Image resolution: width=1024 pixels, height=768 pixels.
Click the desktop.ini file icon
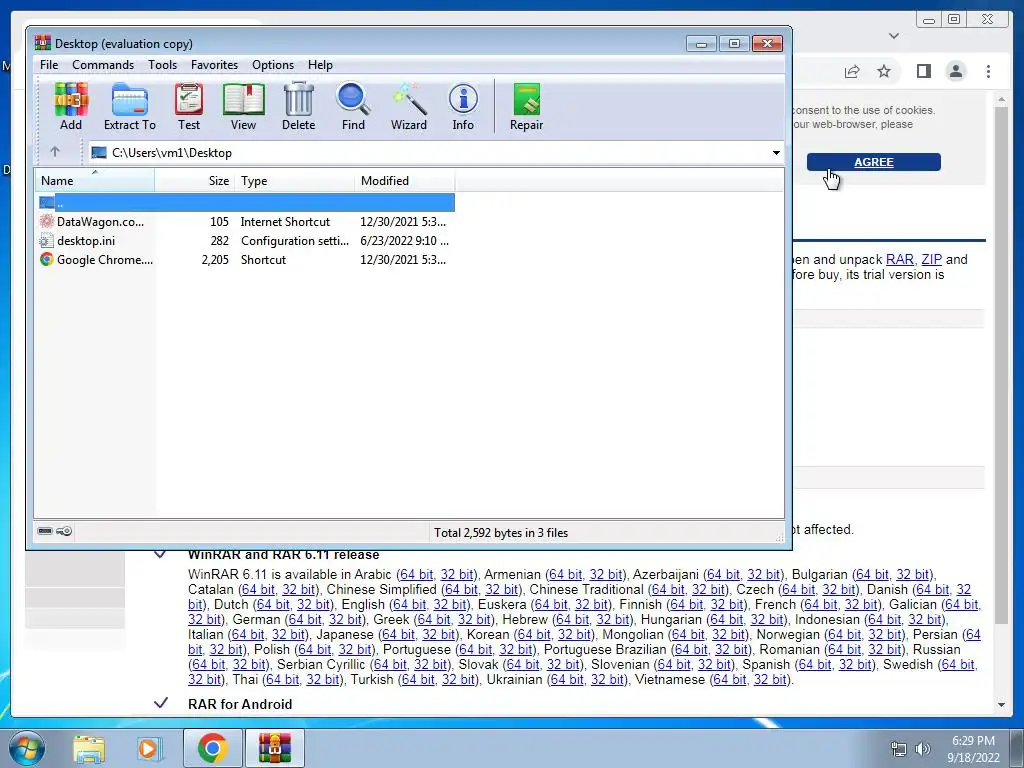point(46,240)
